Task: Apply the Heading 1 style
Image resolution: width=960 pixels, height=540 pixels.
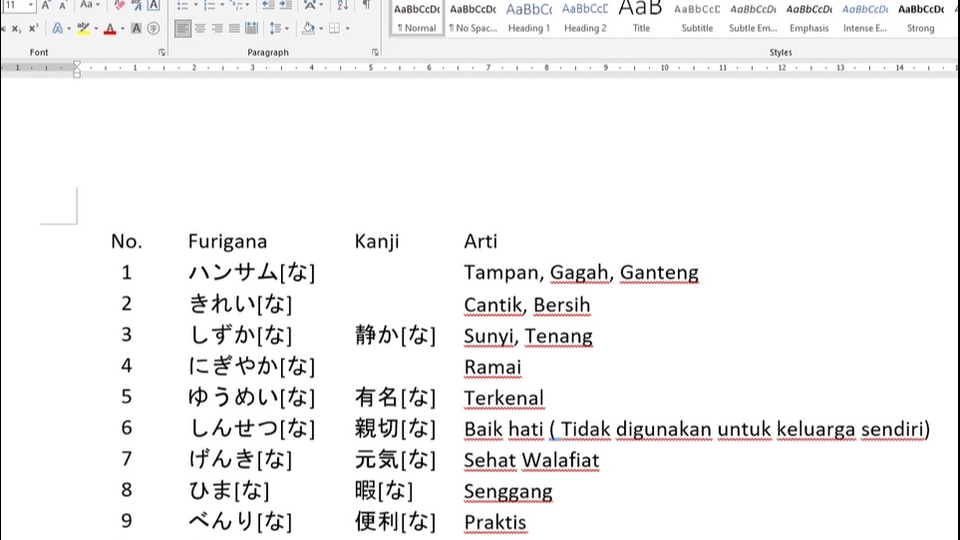Action: pyautogui.click(x=529, y=17)
